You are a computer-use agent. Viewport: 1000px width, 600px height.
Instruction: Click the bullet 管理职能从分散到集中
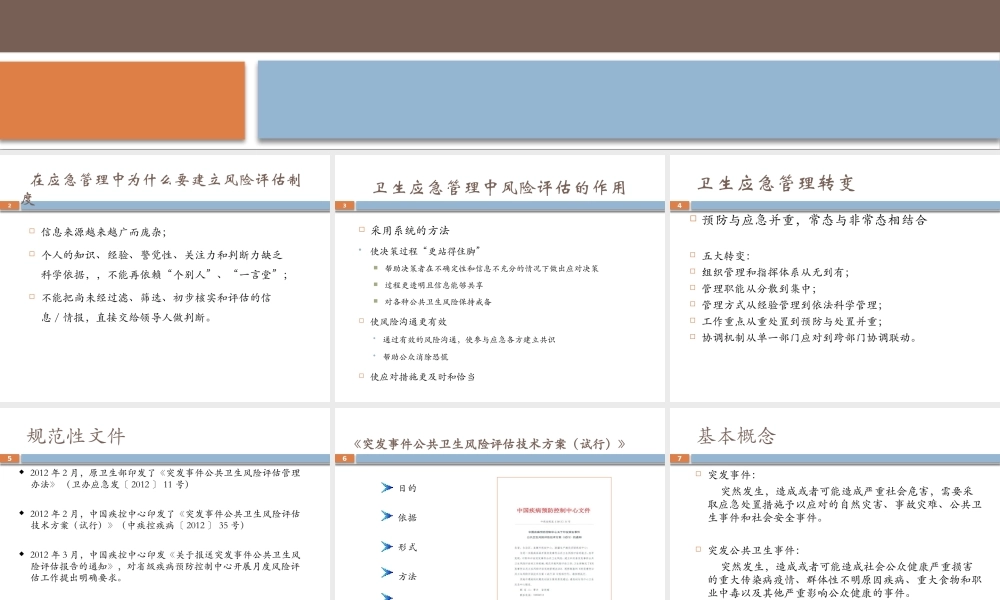point(759,289)
